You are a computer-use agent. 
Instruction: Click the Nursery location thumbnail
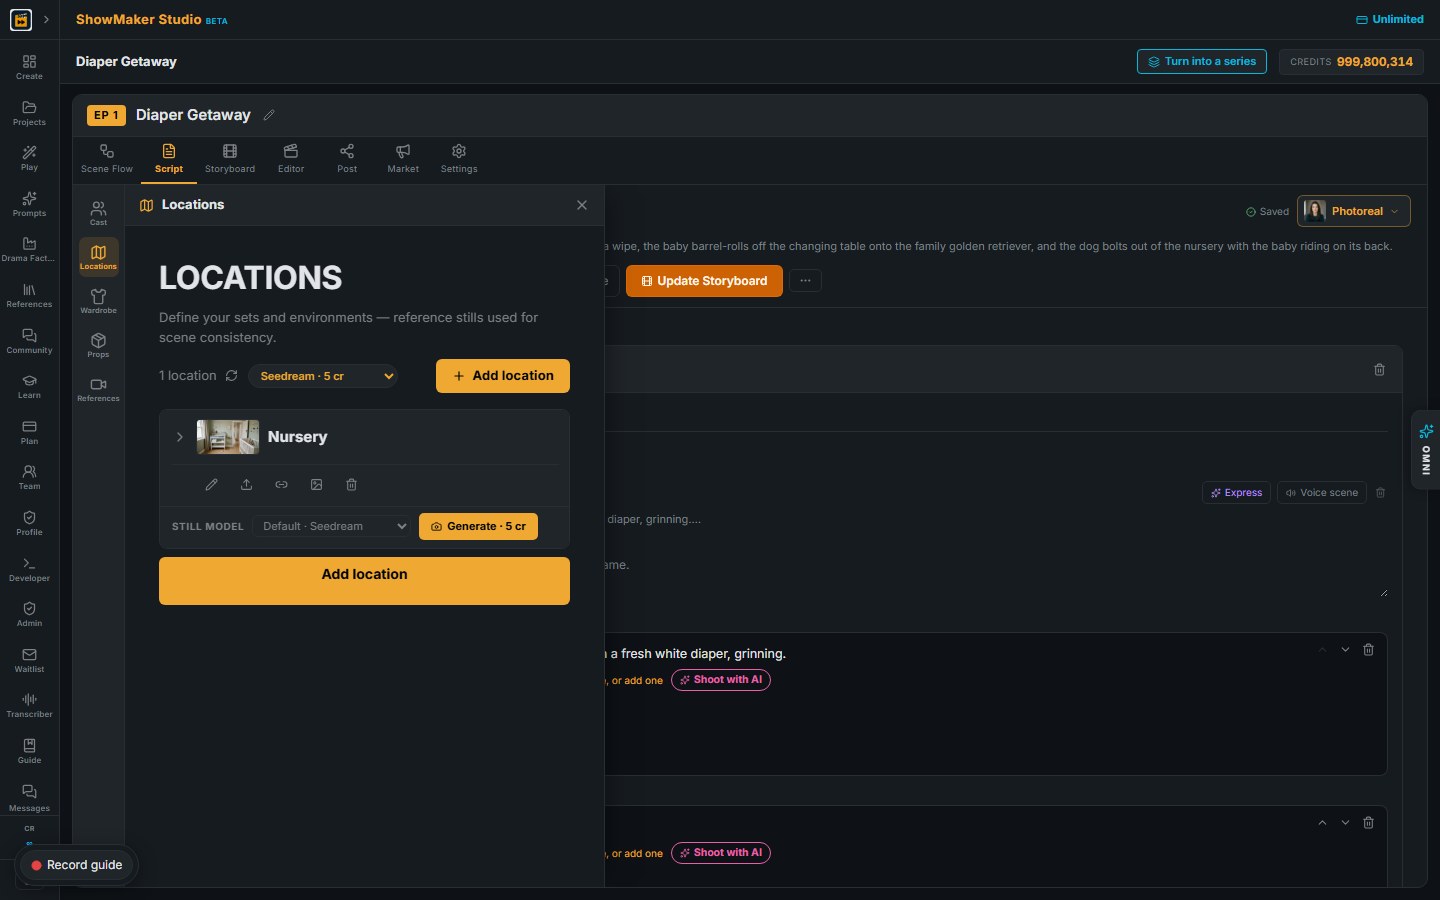pyautogui.click(x=228, y=437)
